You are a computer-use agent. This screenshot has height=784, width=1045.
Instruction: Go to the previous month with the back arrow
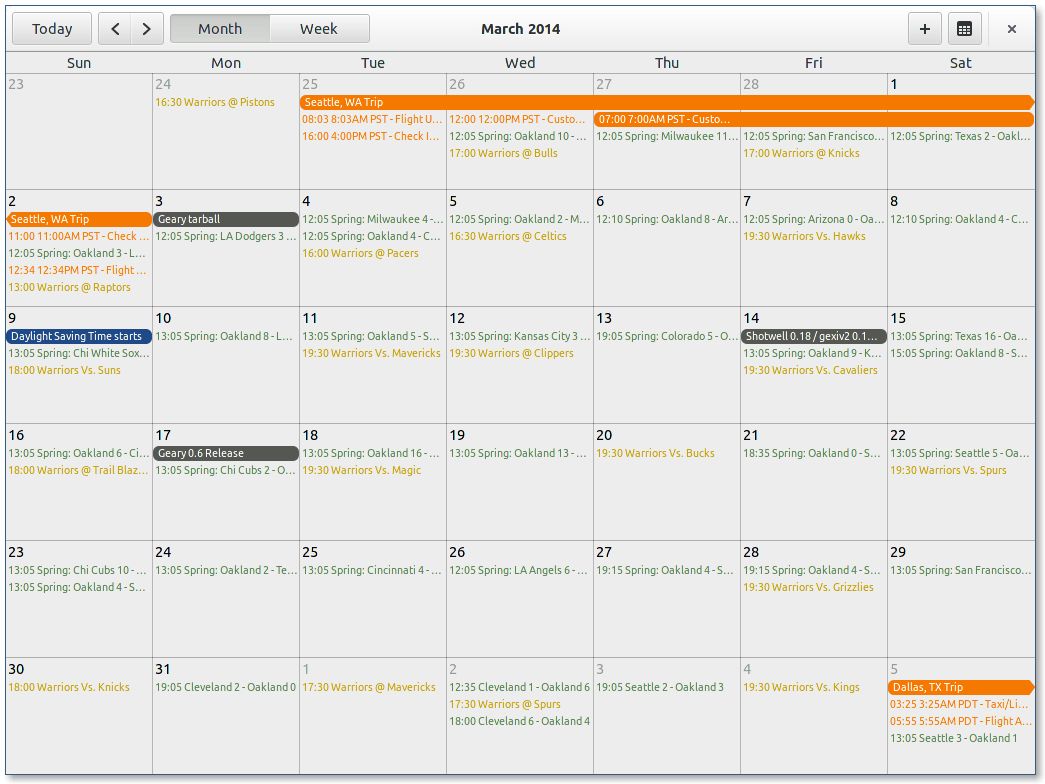pos(114,28)
